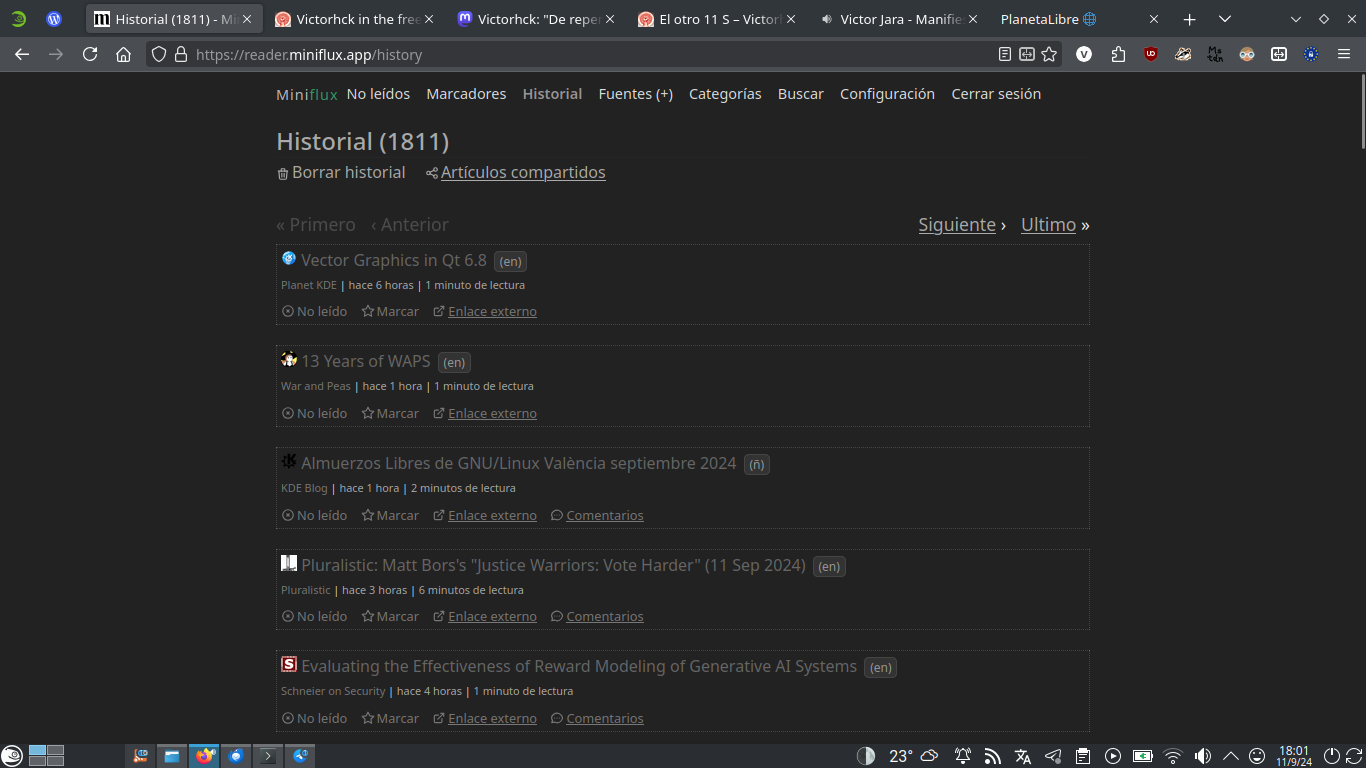Click Marcar on the Almuerzos Libres entry
This screenshot has height=768, width=1366.
coord(390,515)
